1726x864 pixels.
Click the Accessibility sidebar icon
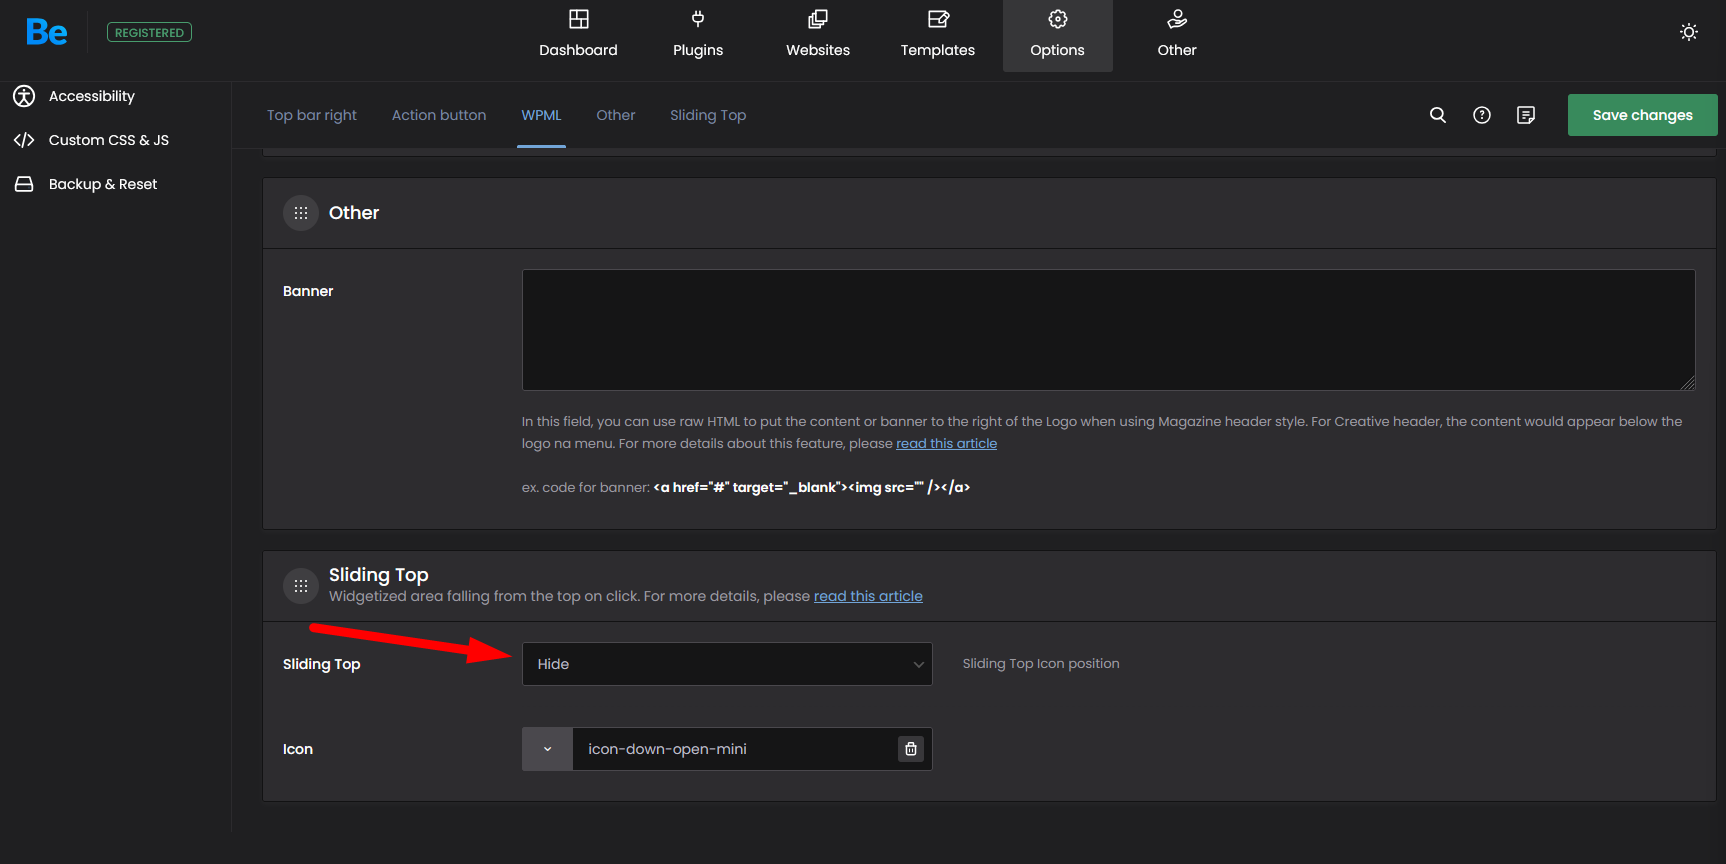point(24,96)
